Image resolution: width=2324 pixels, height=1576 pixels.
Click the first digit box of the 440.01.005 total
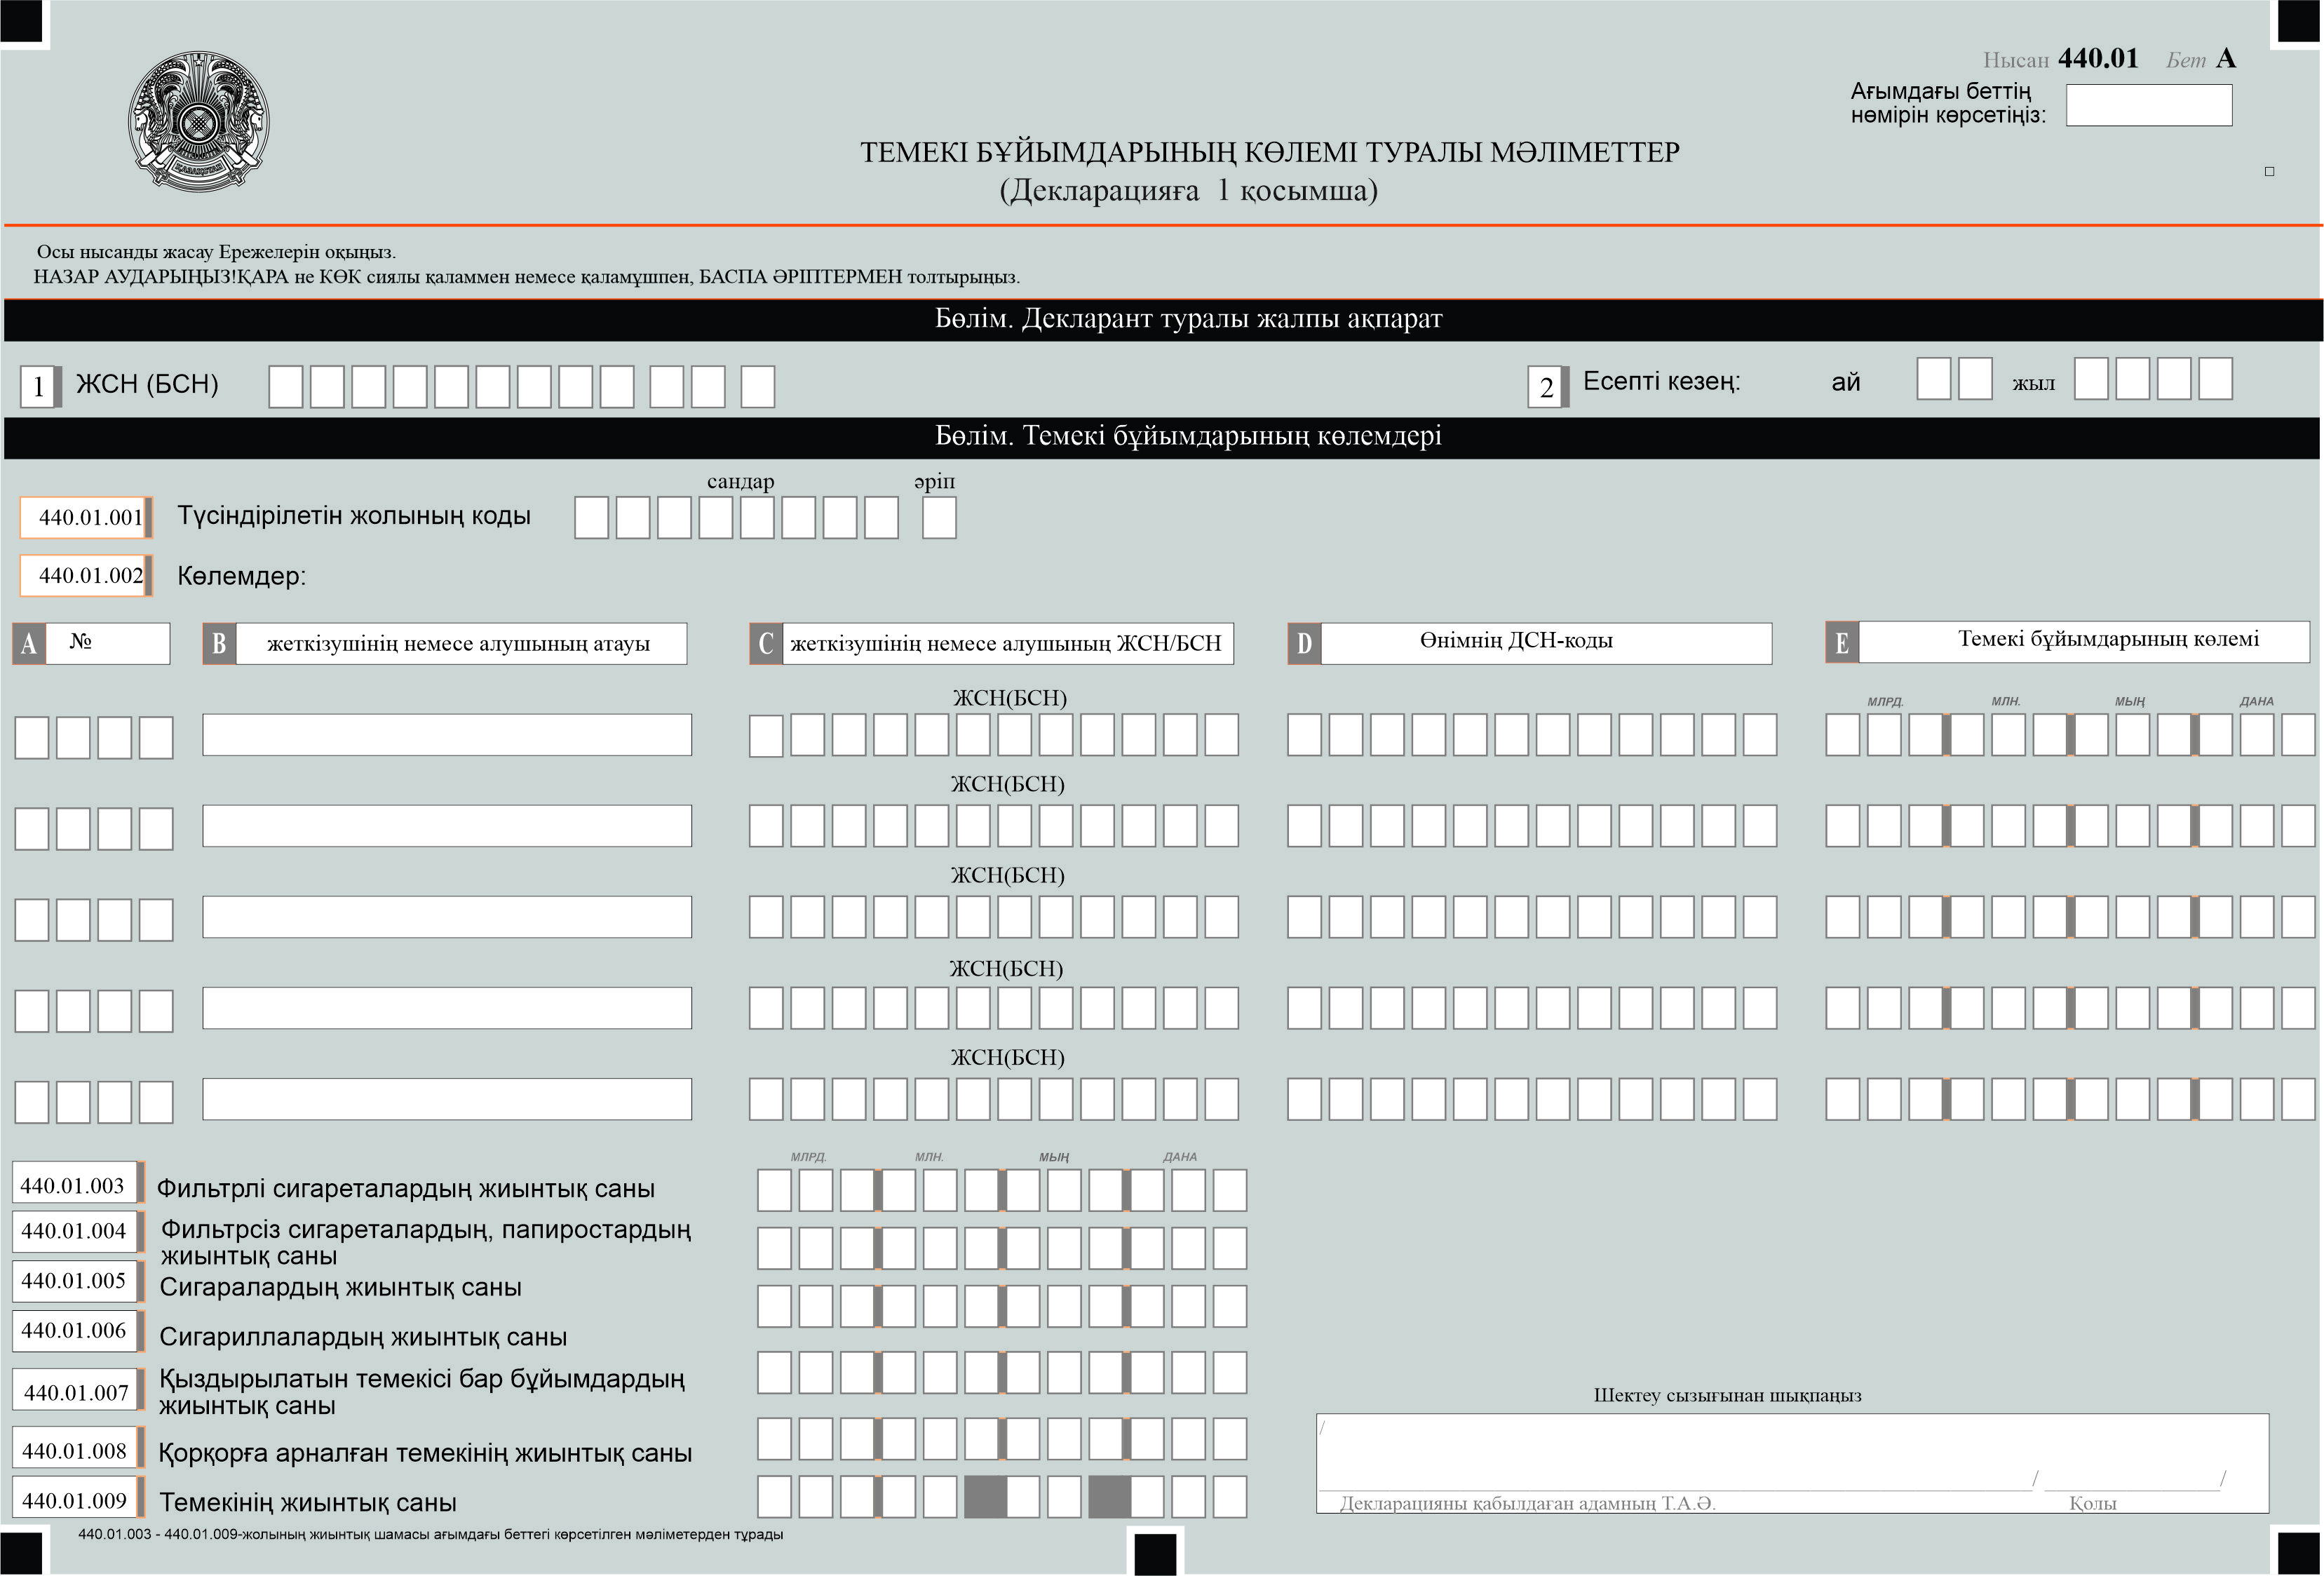775,1307
